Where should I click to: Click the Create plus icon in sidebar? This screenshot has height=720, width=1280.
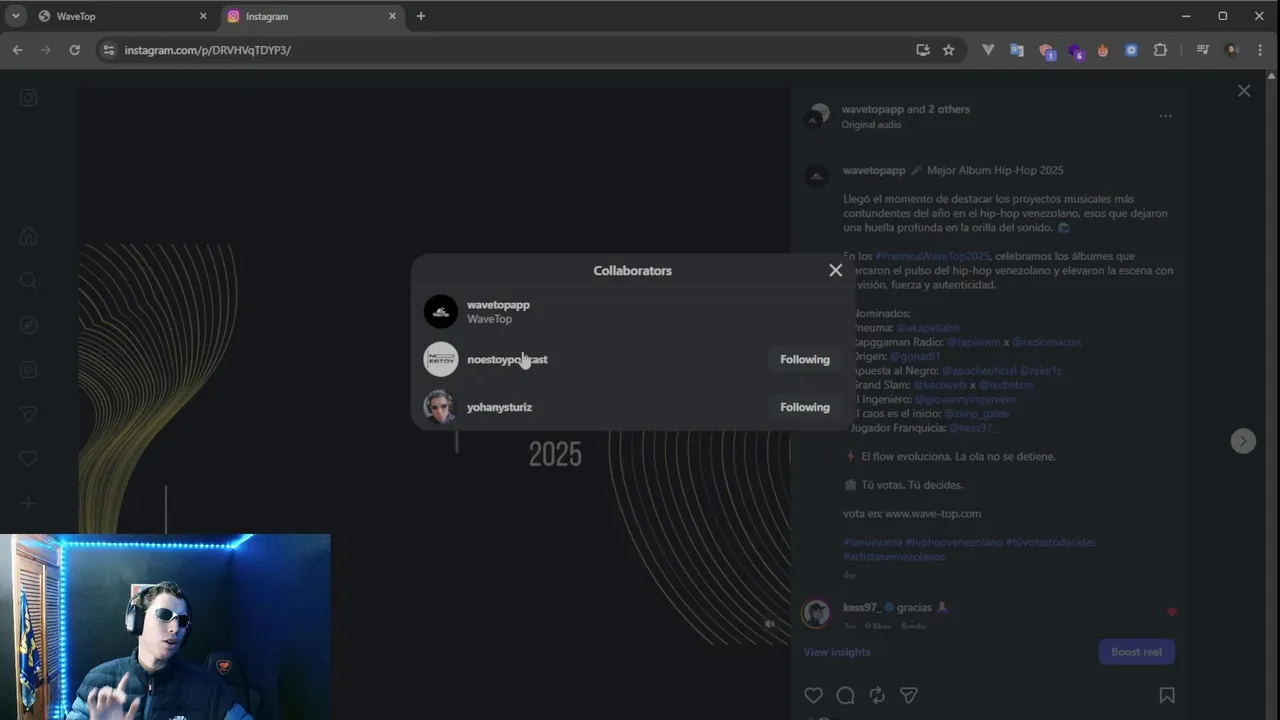coord(29,503)
